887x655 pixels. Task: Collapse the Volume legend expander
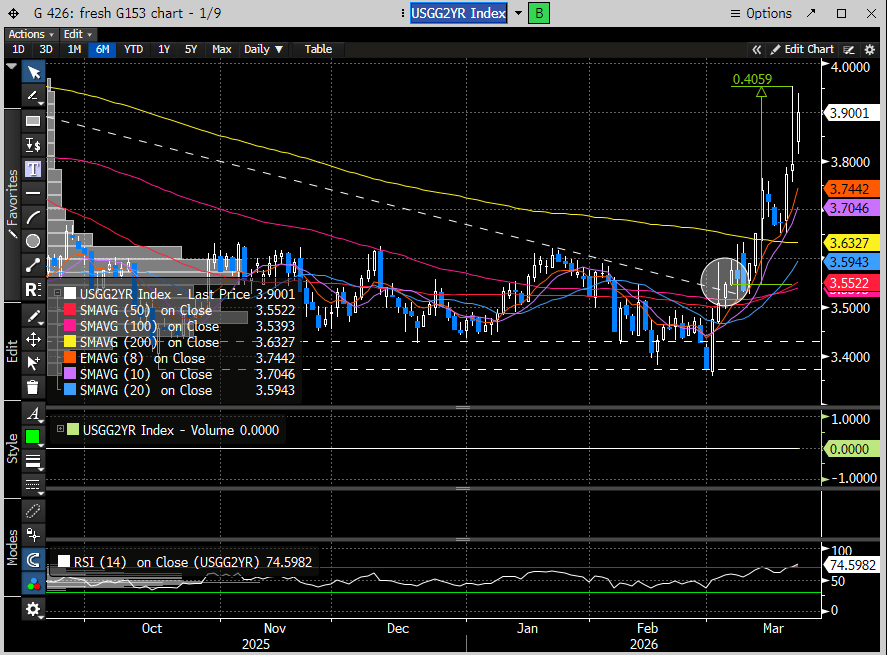[60, 429]
